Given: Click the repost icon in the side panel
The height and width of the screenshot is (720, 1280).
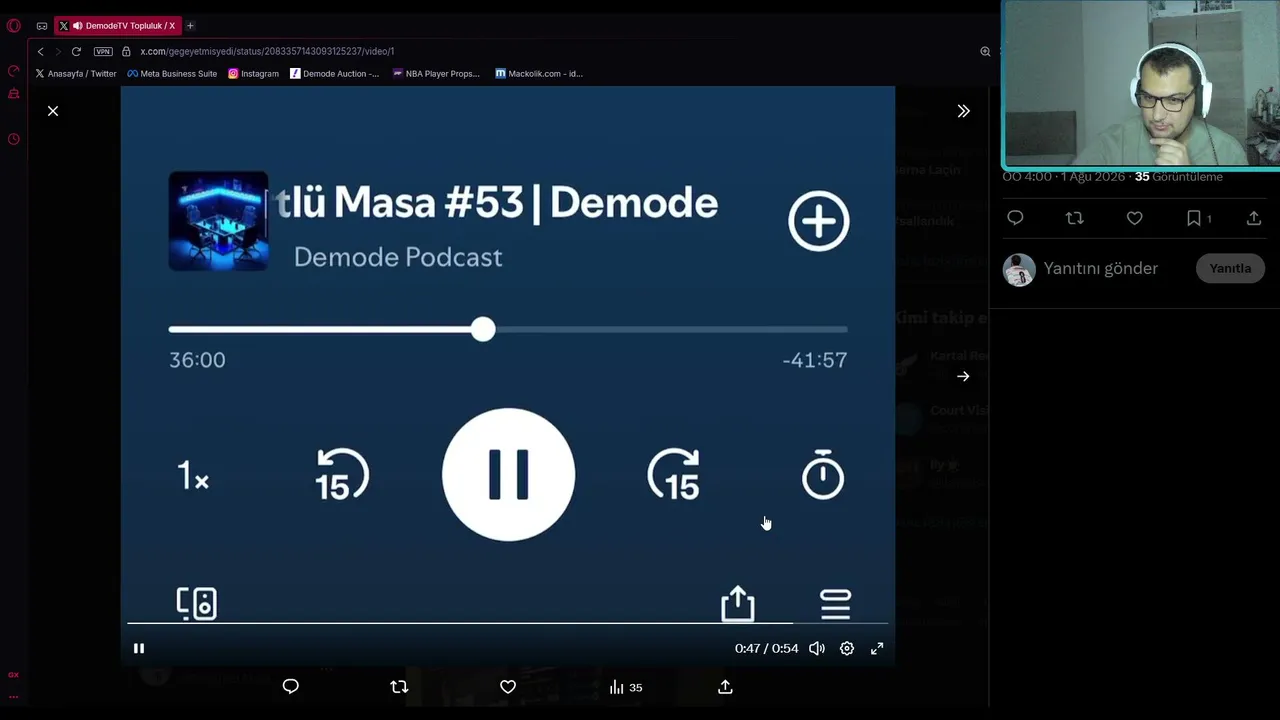Looking at the screenshot, I should click(x=1075, y=218).
